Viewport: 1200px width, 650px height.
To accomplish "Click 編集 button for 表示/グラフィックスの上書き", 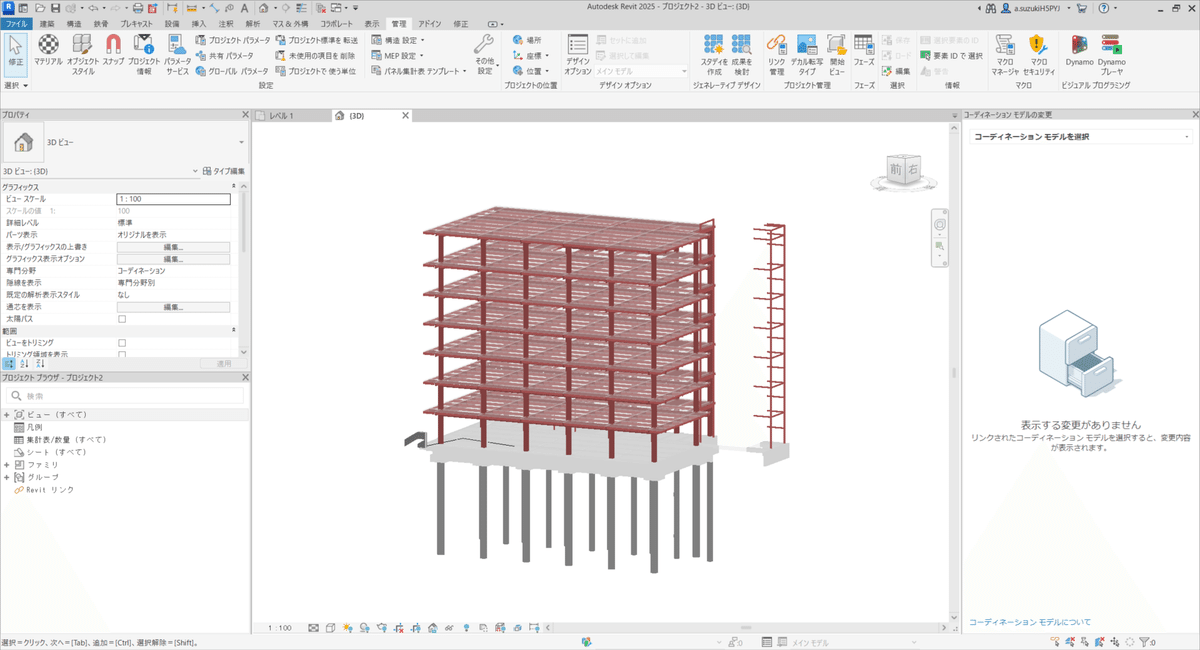I will click(x=173, y=247).
